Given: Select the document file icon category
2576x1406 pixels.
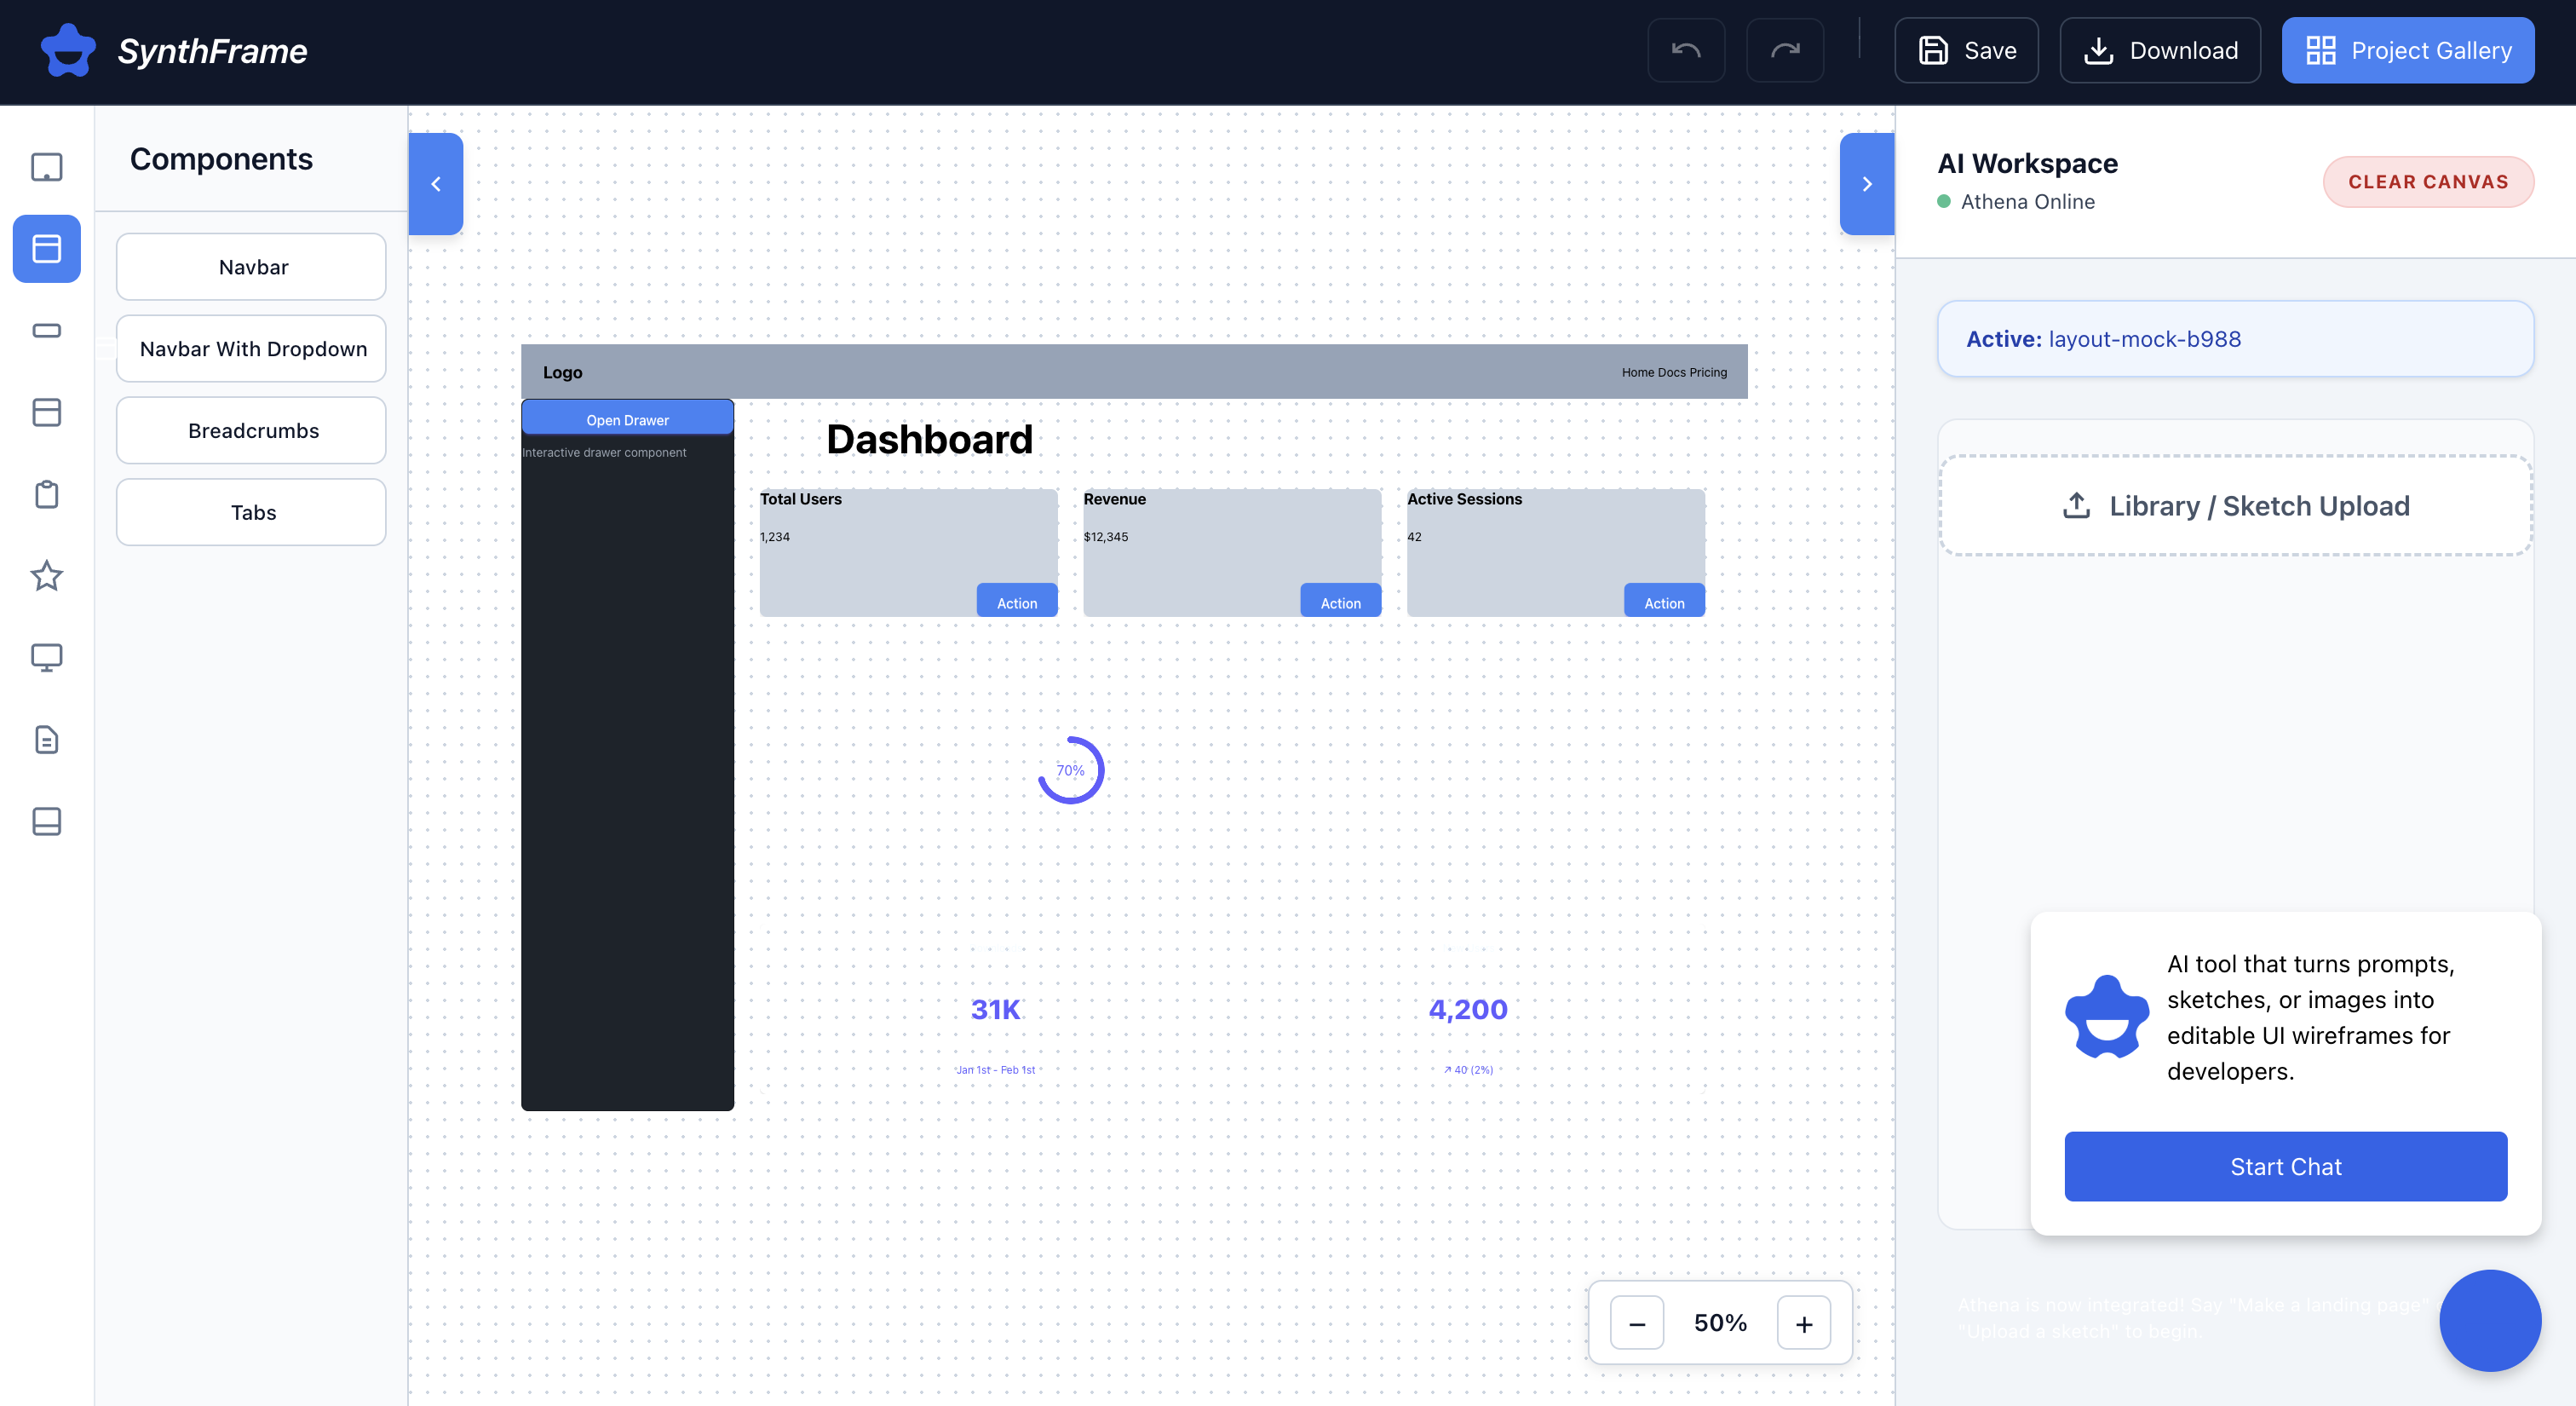Looking at the screenshot, I should click(46, 739).
